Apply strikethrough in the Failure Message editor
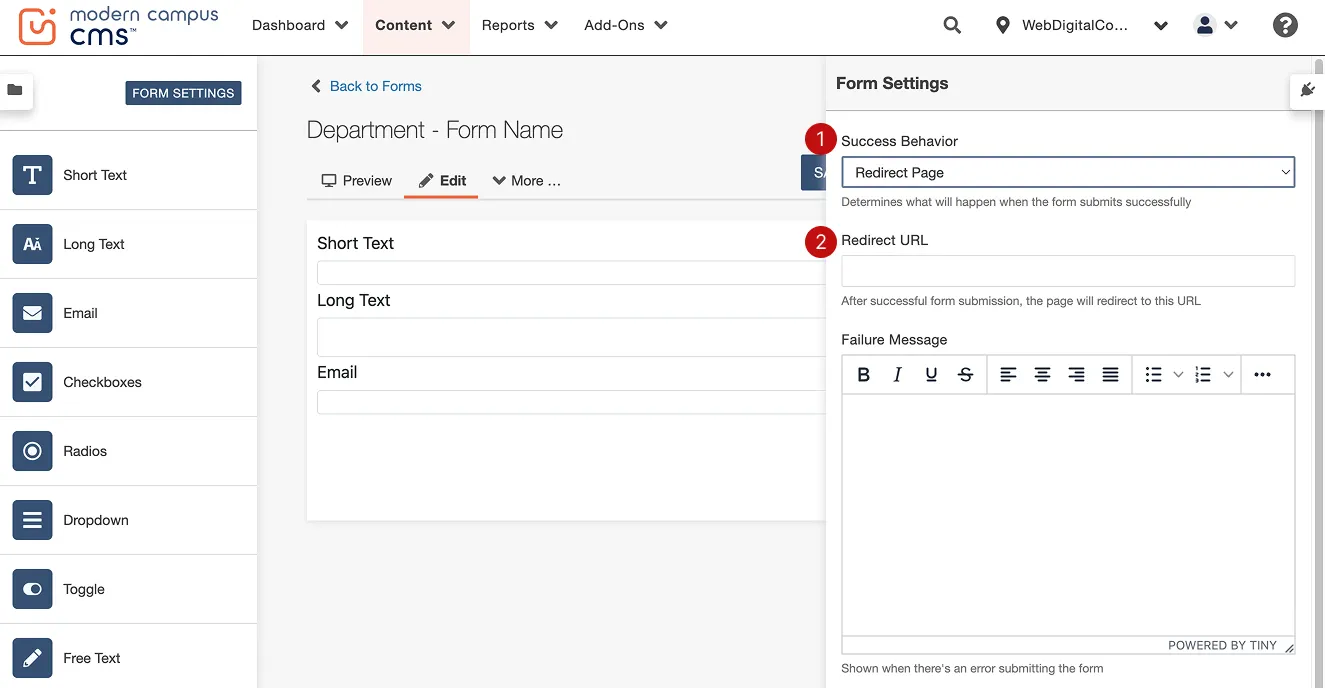This screenshot has height=688, width=1325. point(965,374)
